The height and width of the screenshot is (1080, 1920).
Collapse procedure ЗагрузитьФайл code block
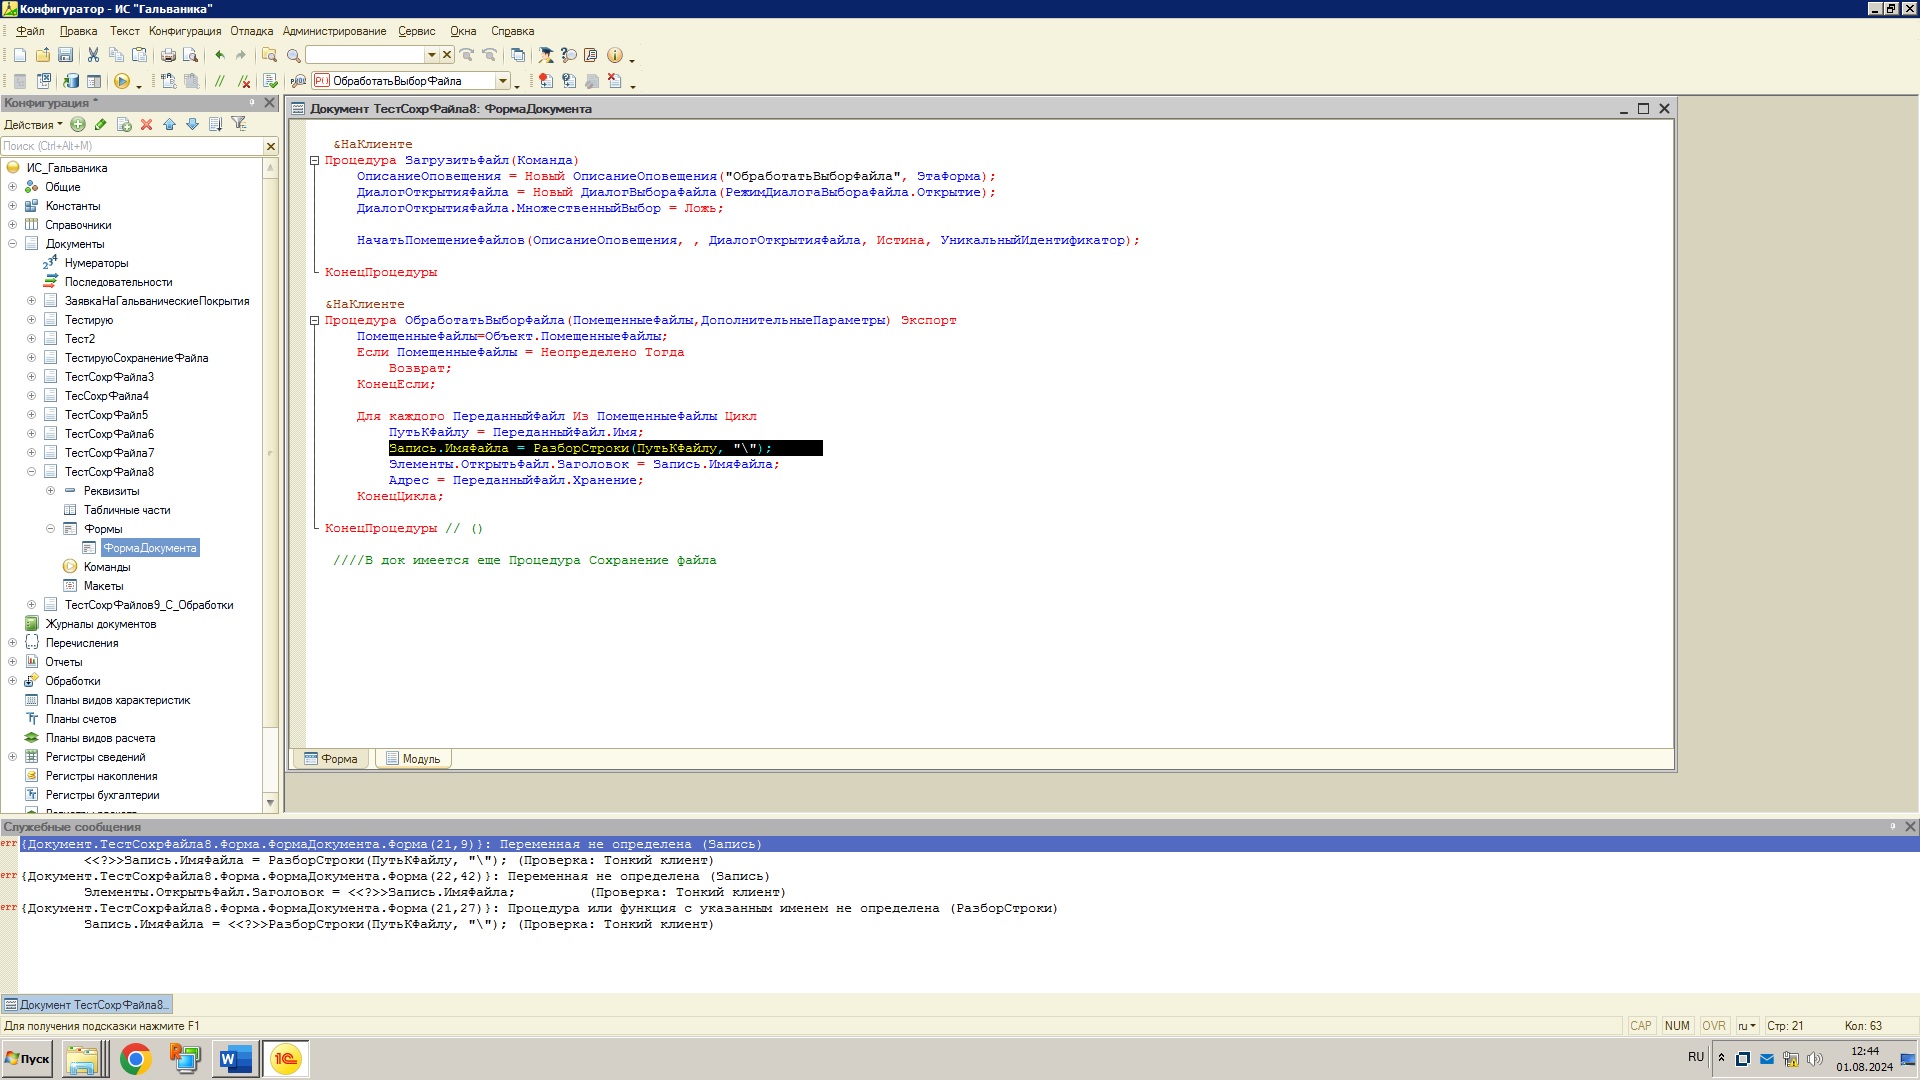click(x=314, y=160)
